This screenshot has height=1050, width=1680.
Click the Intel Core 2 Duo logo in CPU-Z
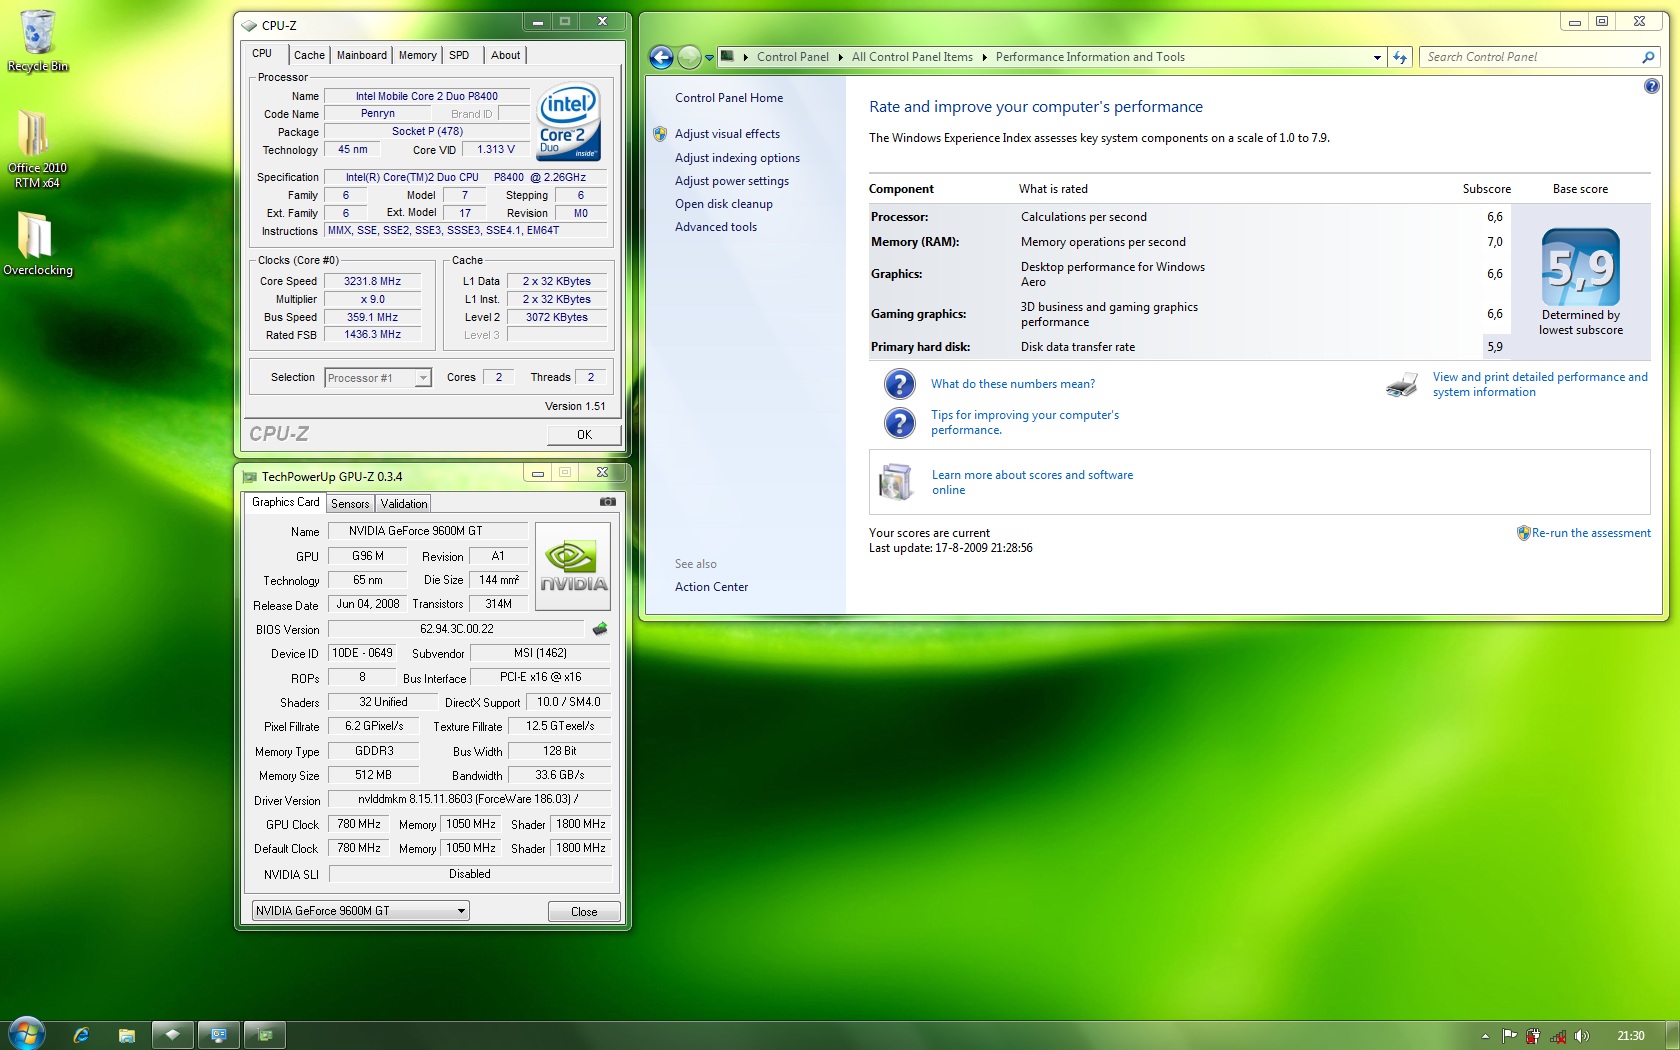569,122
